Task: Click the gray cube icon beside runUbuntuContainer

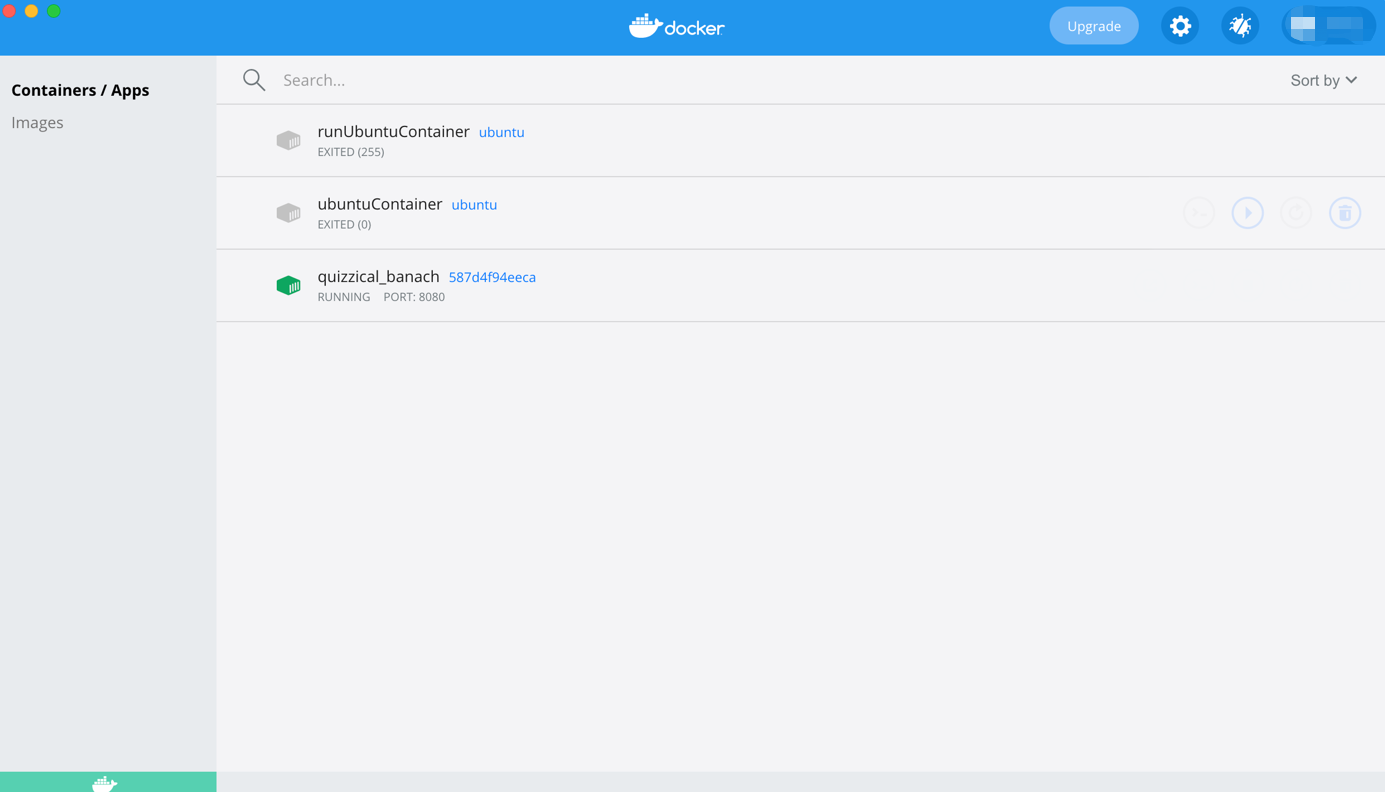Action: [288, 140]
